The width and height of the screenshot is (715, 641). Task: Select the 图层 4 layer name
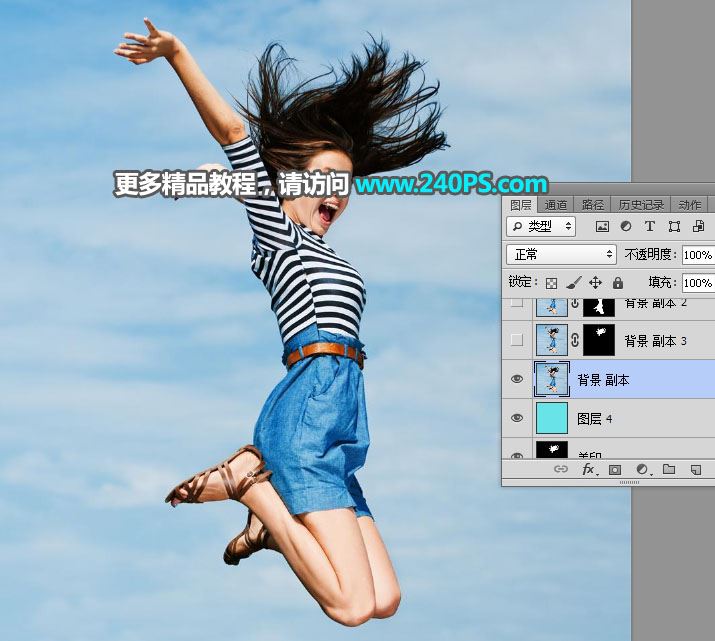click(595, 419)
